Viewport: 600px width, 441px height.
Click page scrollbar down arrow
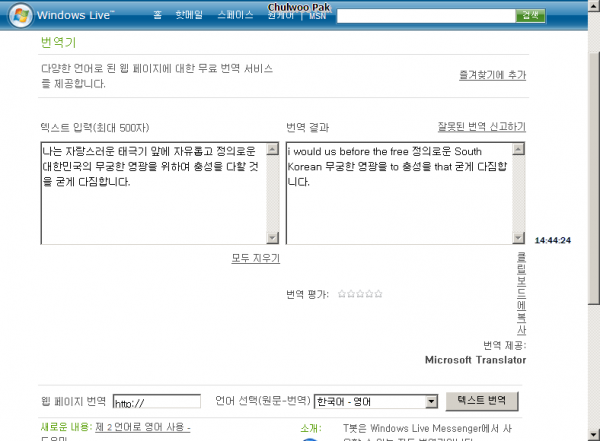(594, 435)
